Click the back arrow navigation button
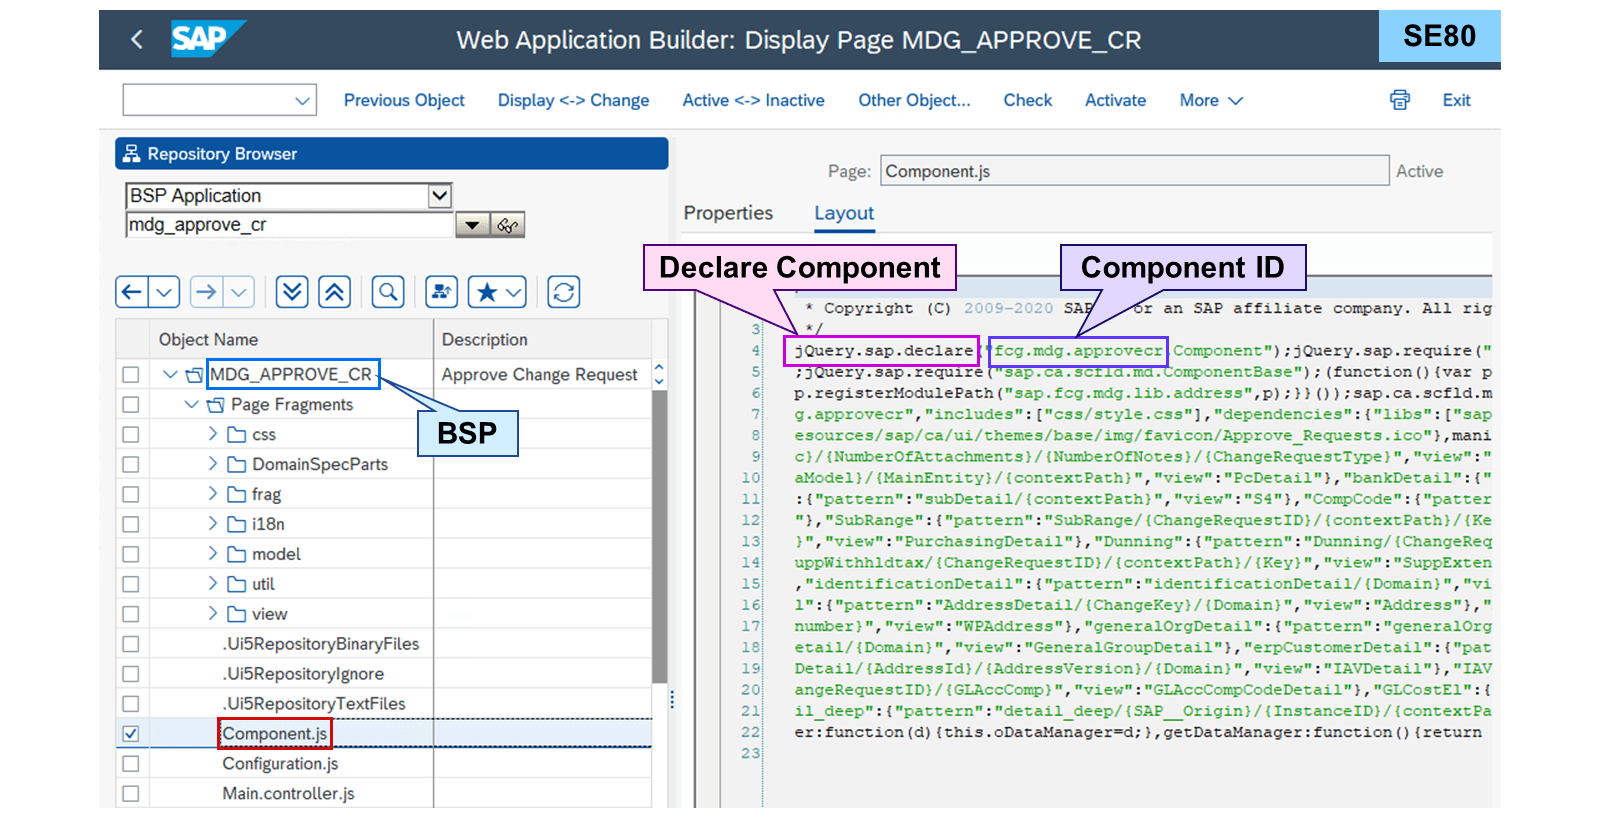The height and width of the screenshot is (818, 1600). pyautogui.click(x=132, y=292)
